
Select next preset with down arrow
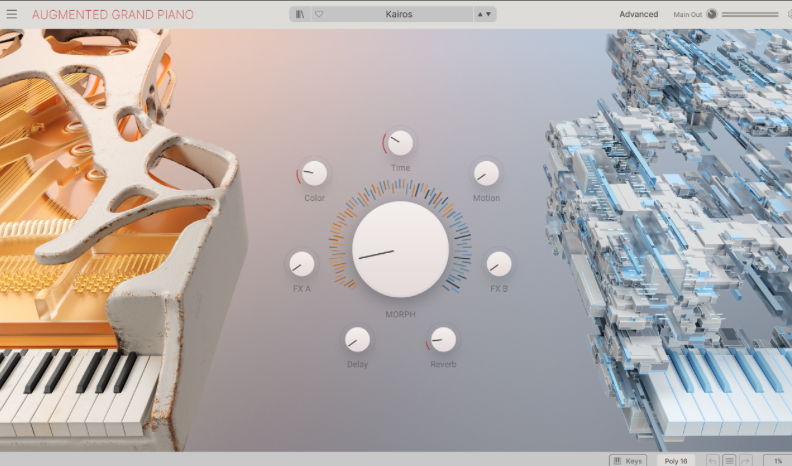coord(488,14)
